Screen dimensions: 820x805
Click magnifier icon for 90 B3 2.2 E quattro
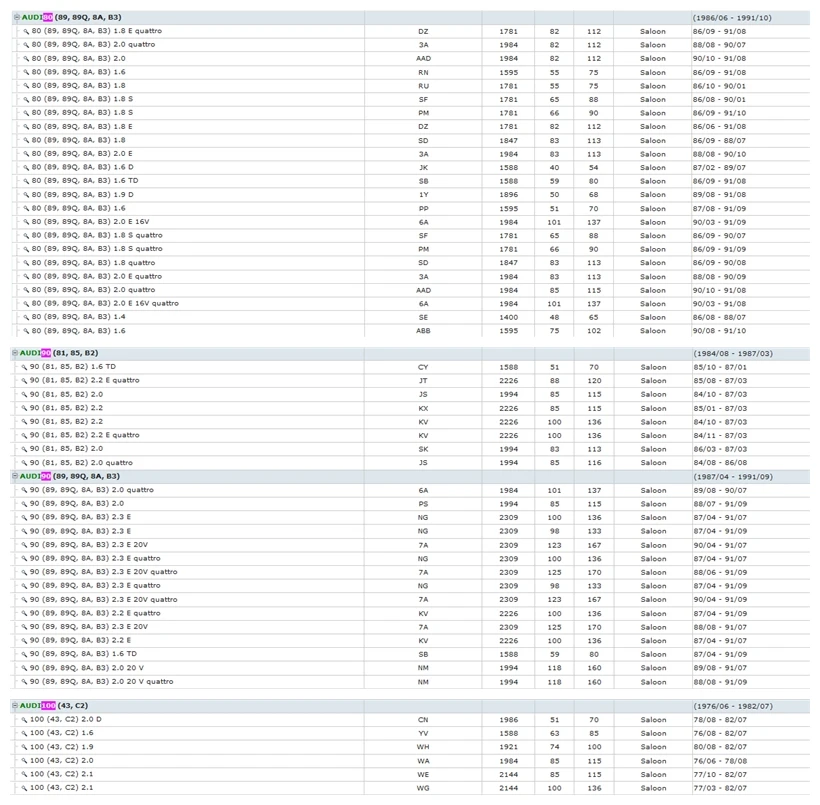coord(24,613)
